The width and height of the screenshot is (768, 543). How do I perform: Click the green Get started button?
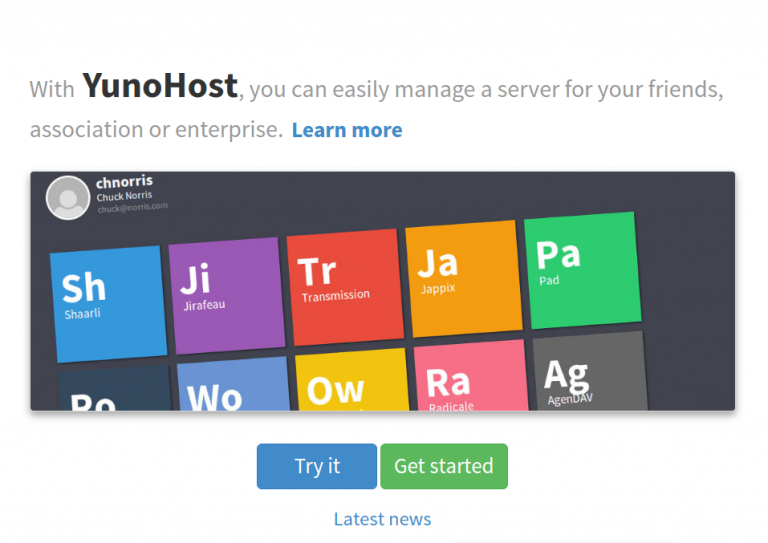(x=444, y=466)
